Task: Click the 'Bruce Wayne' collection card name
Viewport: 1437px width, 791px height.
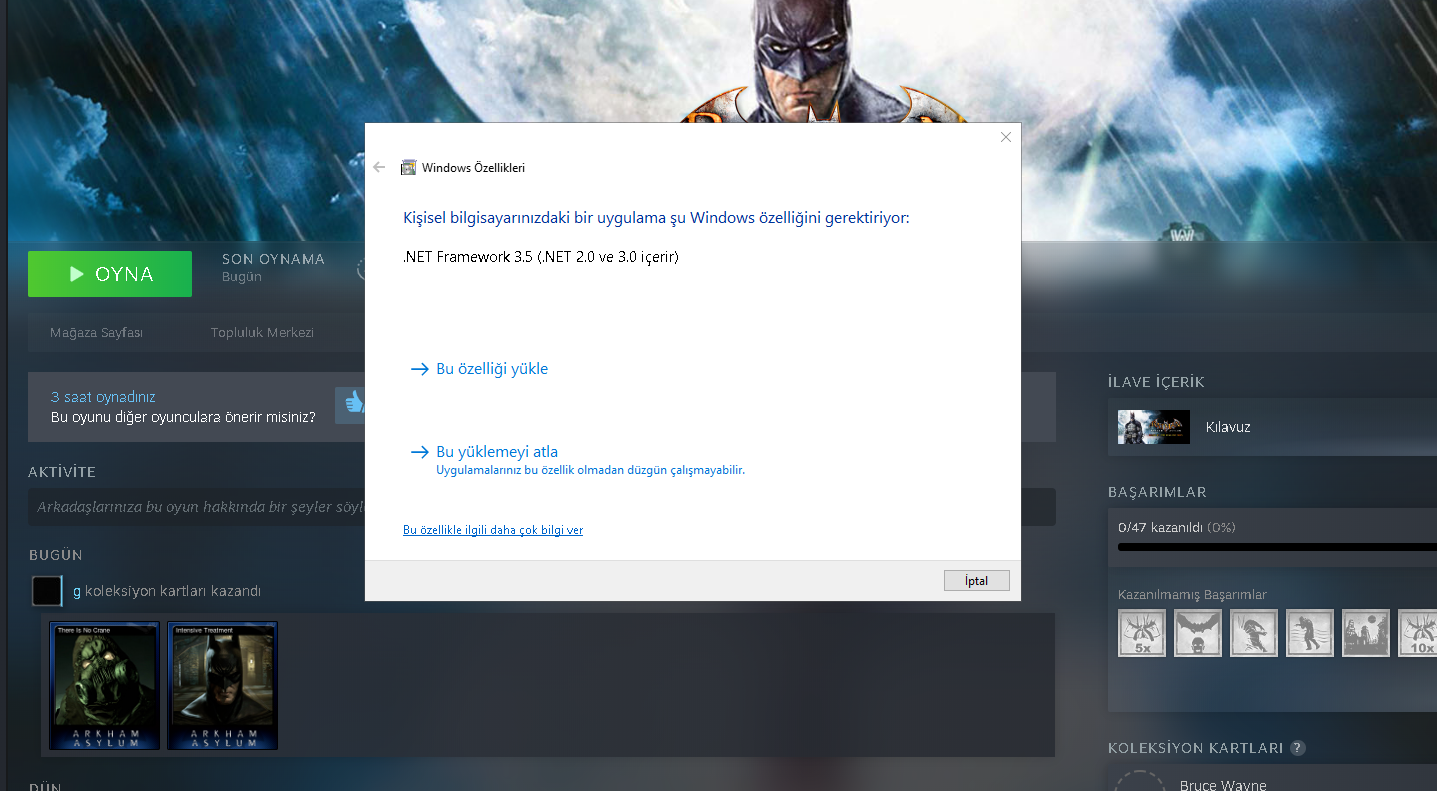Action: [1223, 785]
